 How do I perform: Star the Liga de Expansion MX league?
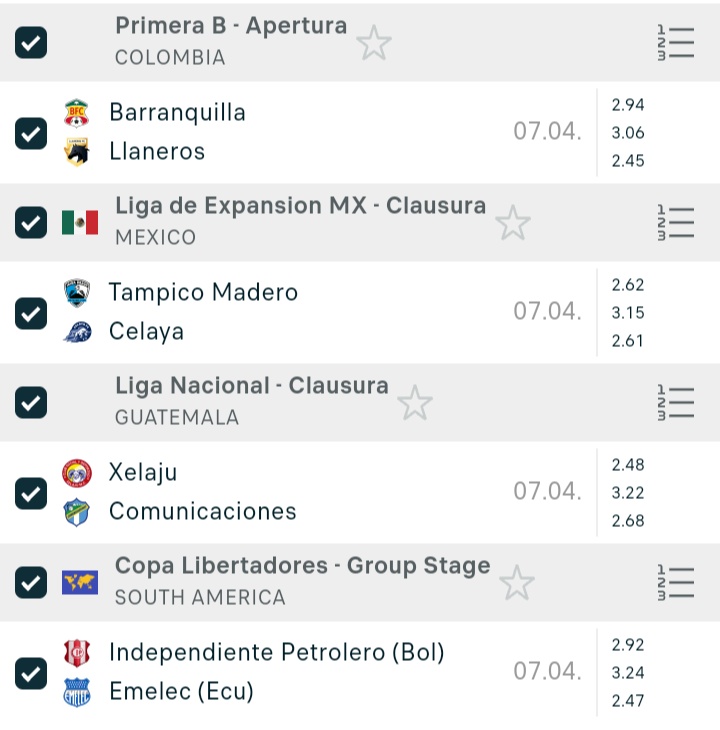(x=513, y=223)
